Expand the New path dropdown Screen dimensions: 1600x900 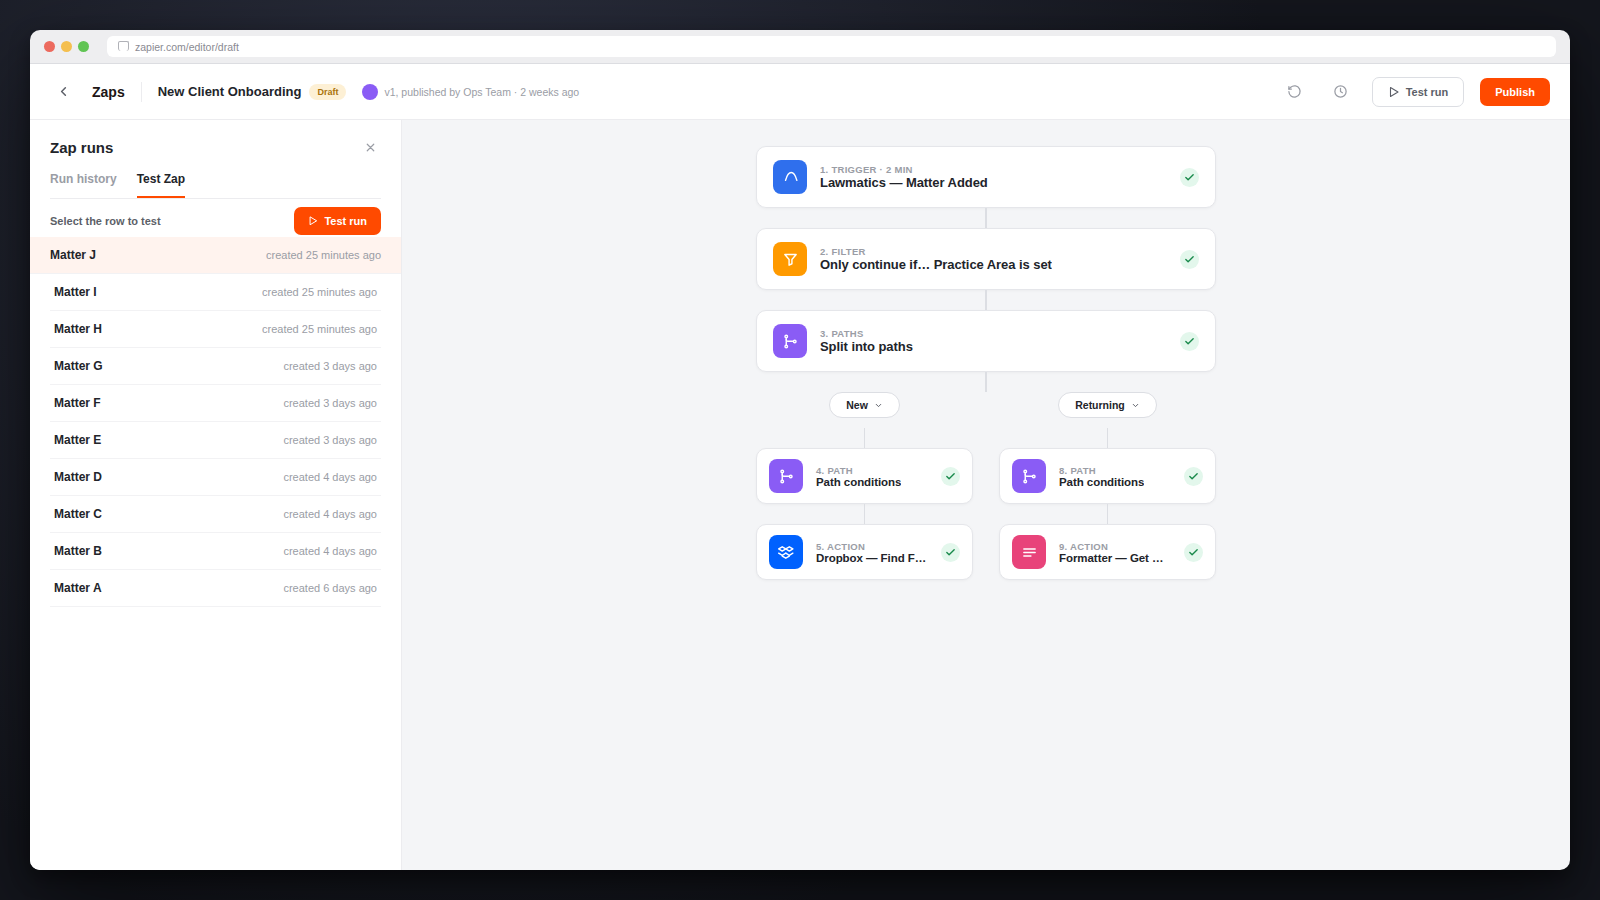pos(864,405)
